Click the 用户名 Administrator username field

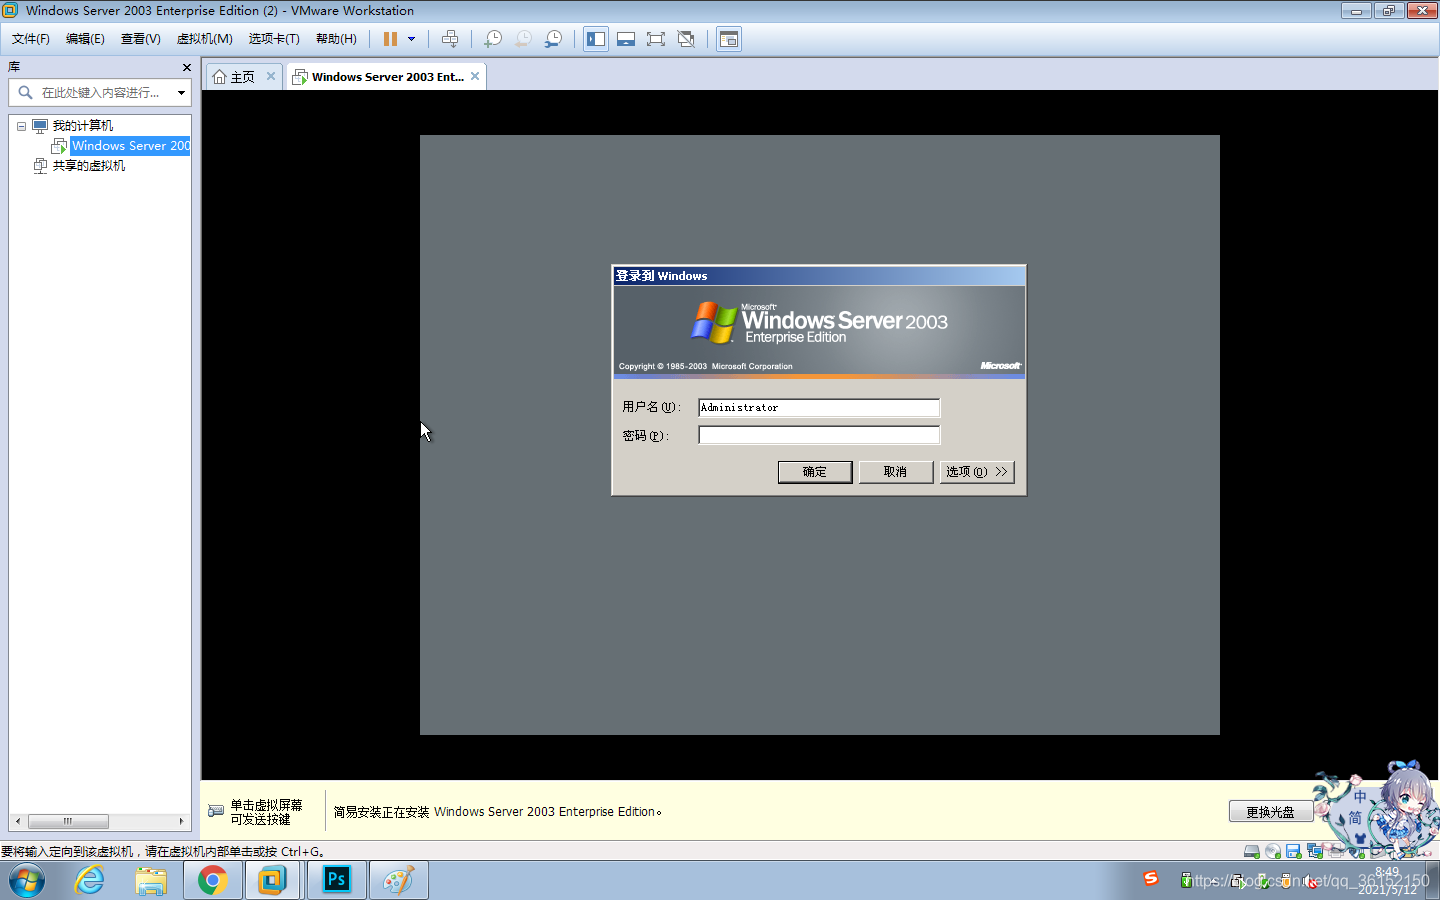[x=819, y=407]
